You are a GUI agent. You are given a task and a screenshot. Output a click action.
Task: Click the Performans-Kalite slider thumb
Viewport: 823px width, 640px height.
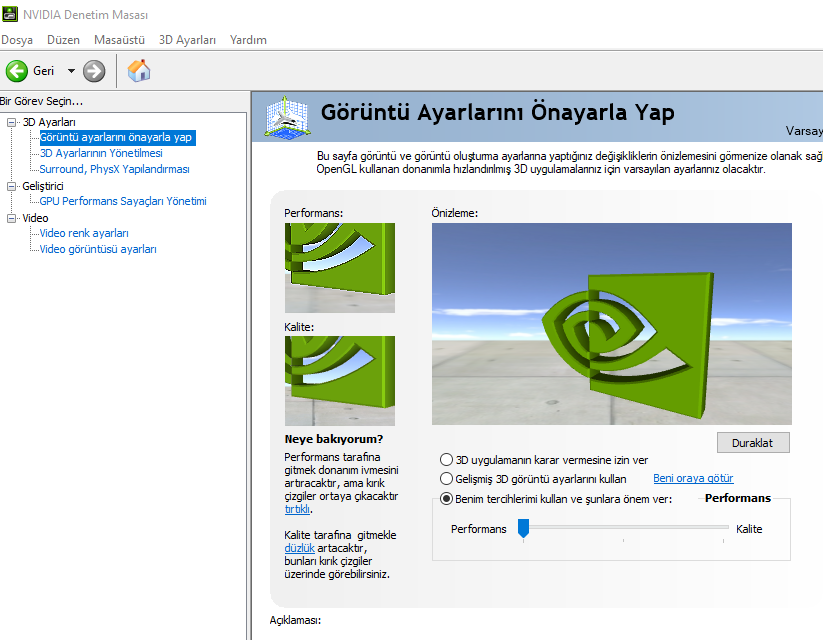[x=523, y=528]
